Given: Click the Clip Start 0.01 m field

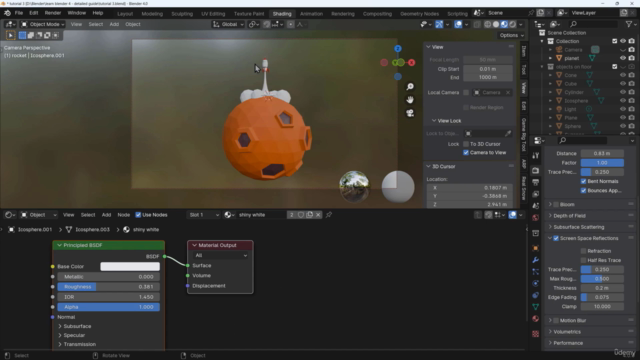Looking at the screenshot, I should [x=488, y=69].
